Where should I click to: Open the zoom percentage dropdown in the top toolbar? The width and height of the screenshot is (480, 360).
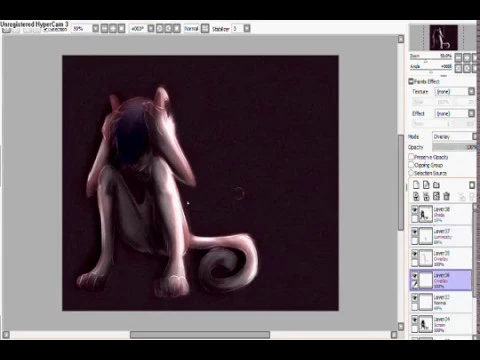[96, 29]
